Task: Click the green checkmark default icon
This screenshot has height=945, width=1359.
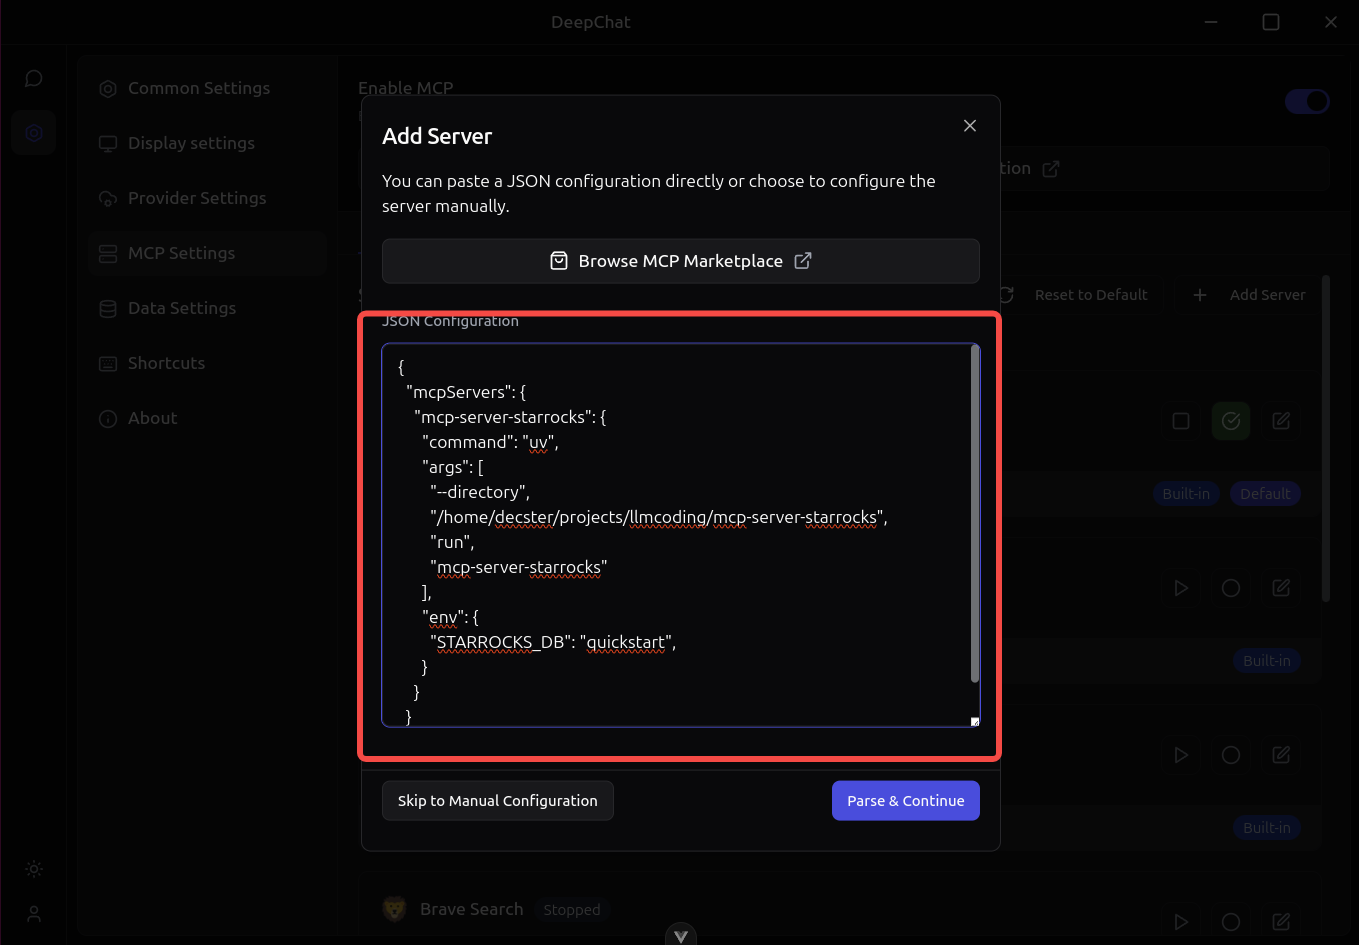Action: pyautogui.click(x=1231, y=421)
